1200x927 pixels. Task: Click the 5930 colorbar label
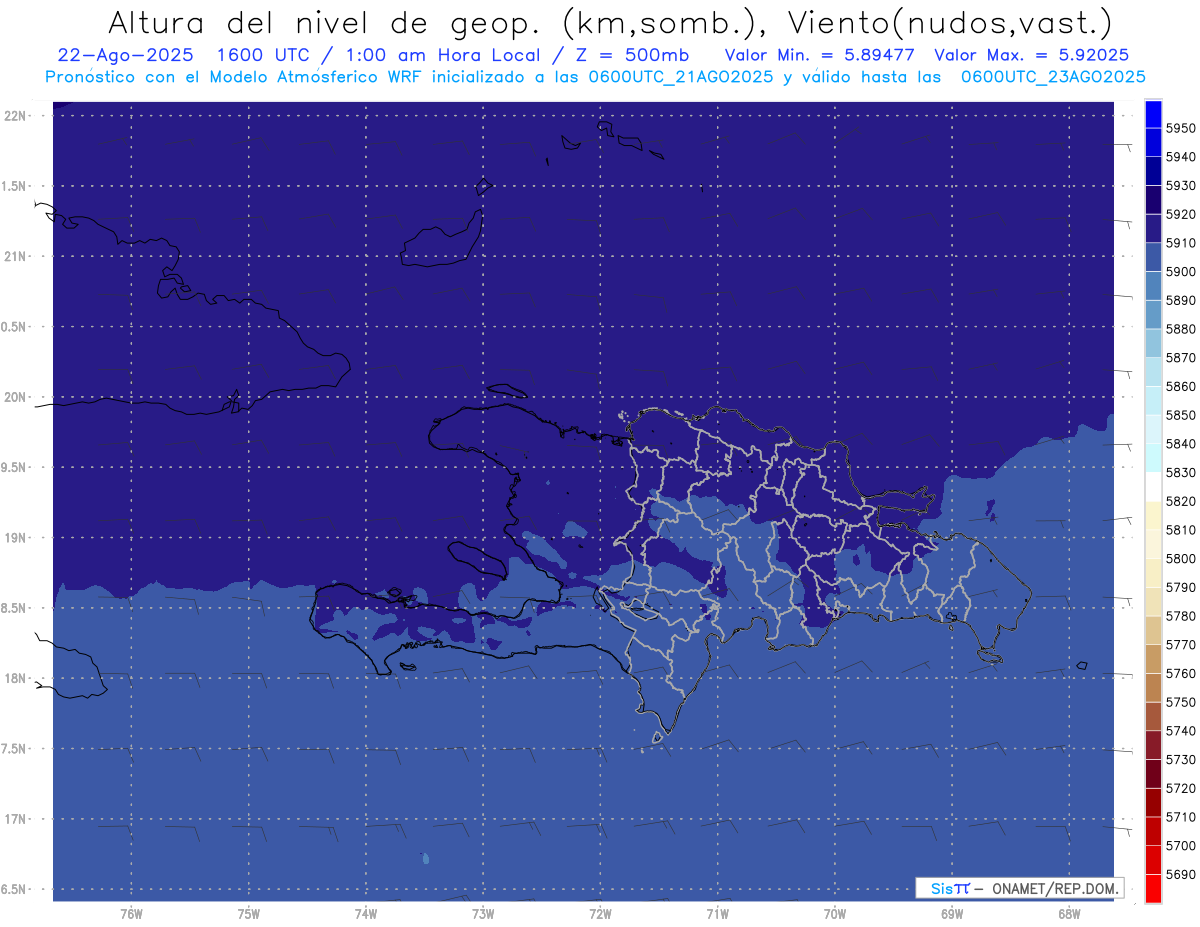(x=1181, y=186)
